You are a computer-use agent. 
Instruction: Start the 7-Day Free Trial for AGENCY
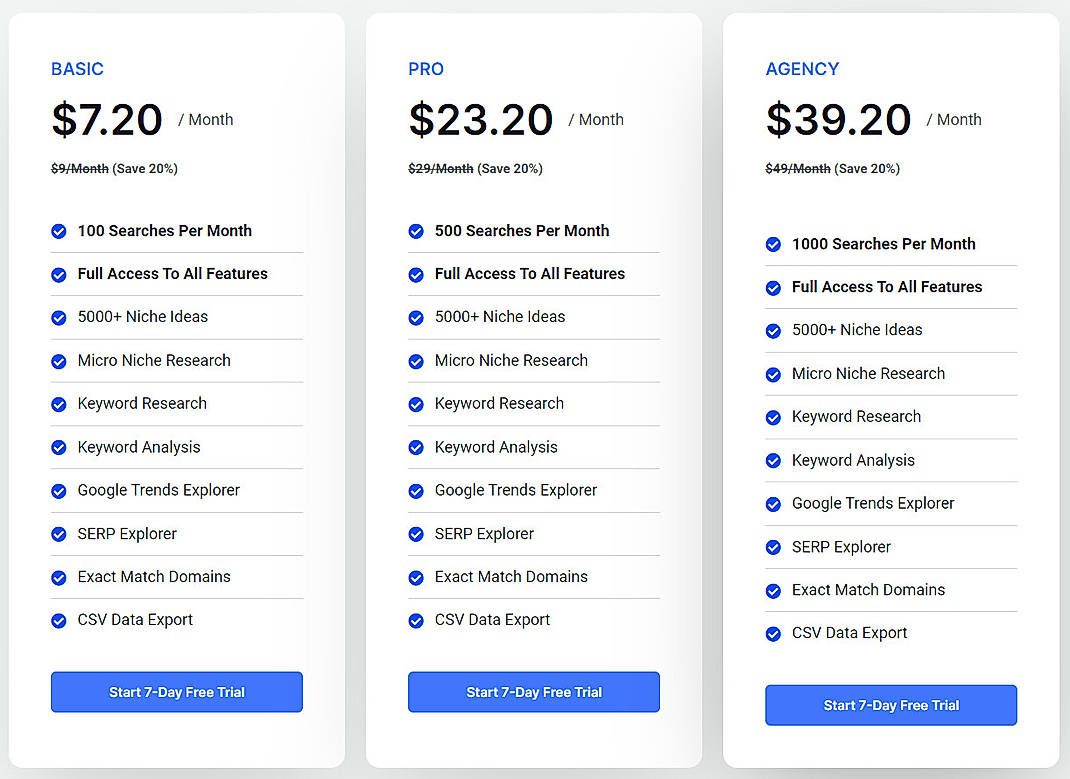click(x=890, y=705)
